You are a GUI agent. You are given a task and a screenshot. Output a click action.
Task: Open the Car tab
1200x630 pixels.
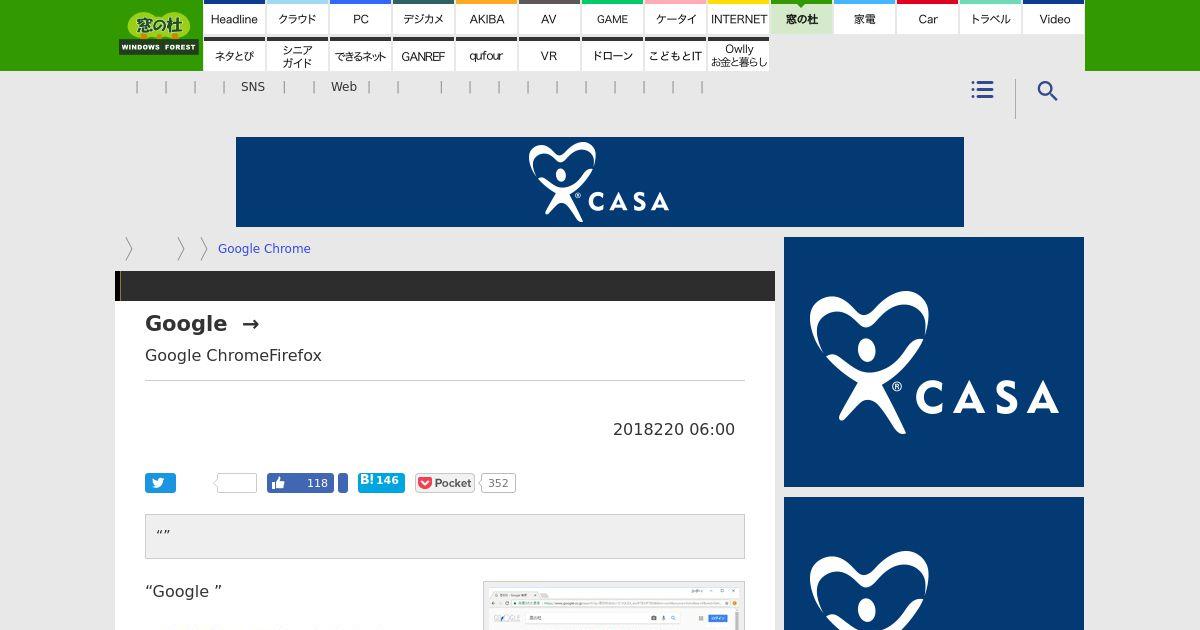927,18
